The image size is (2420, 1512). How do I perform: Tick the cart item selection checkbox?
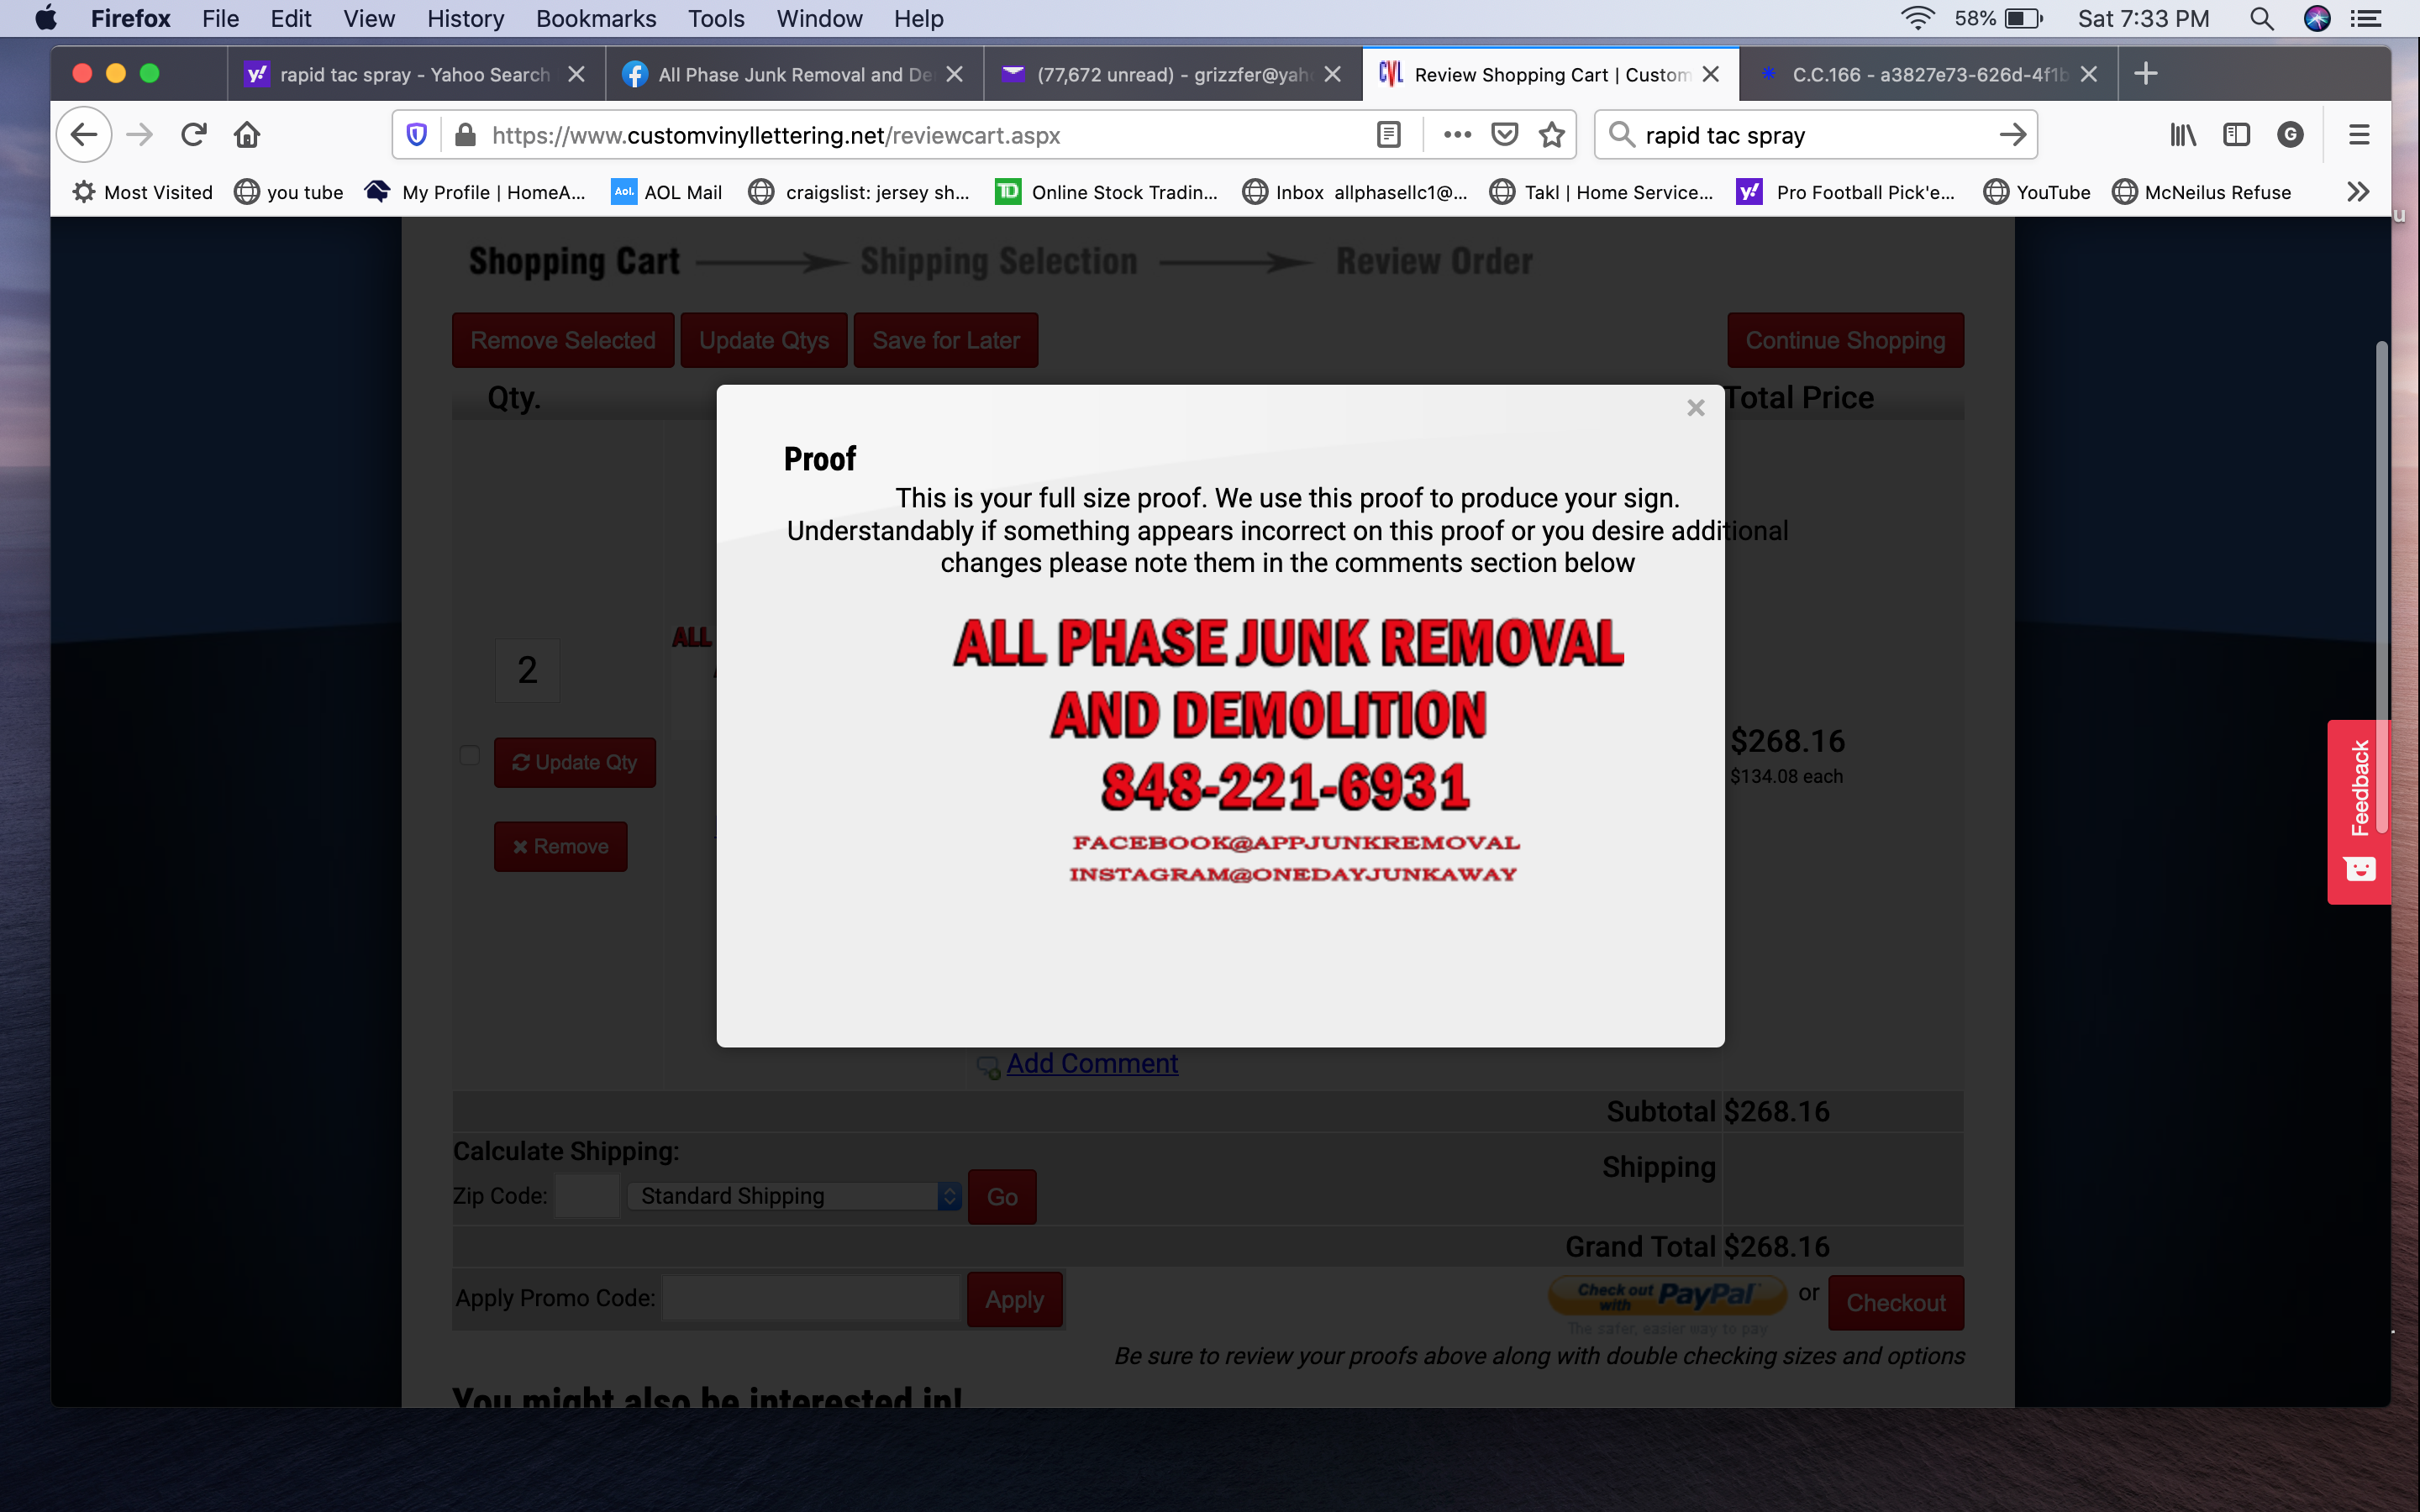[x=469, y=755]
